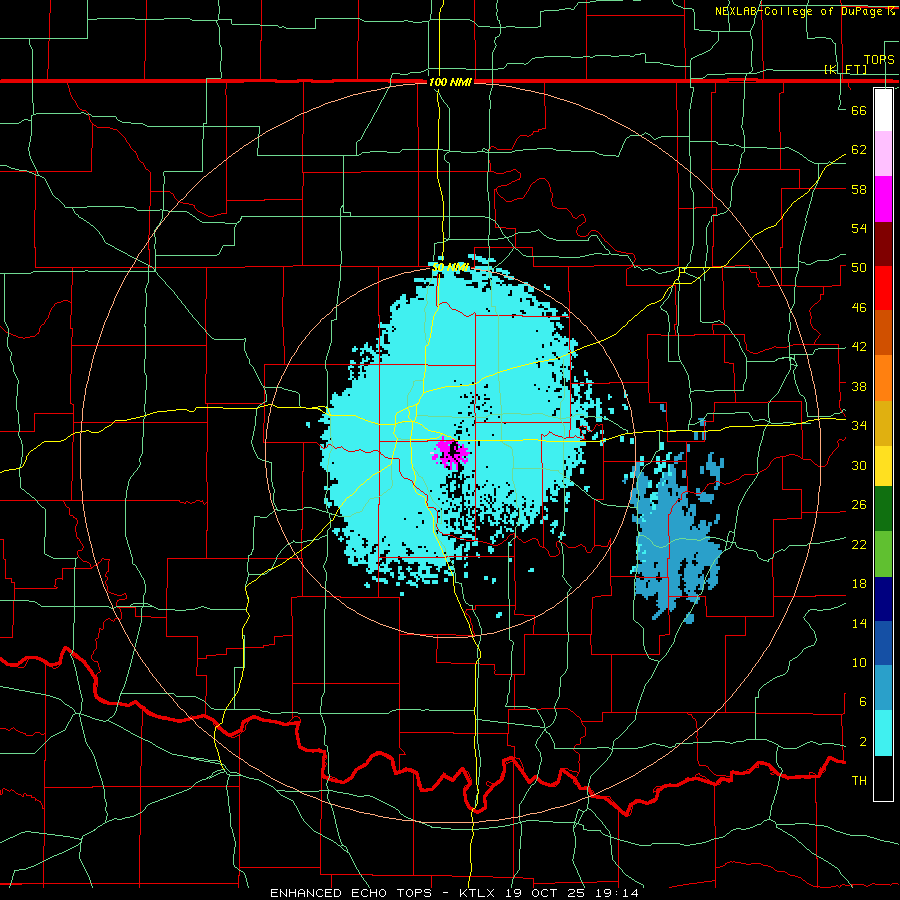Click the TH threshold label
This screenshot has height=900, width=900.
(859, 781)
